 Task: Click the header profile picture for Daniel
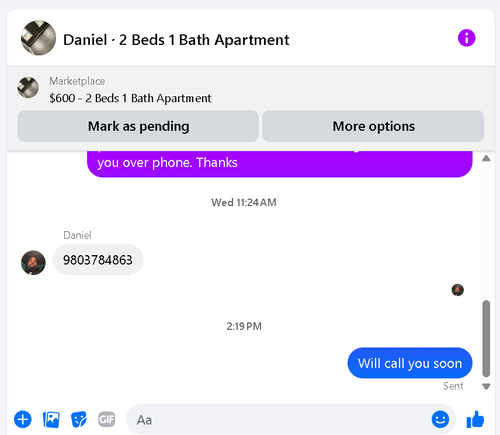pyautogui.click(x=38, y=38)
